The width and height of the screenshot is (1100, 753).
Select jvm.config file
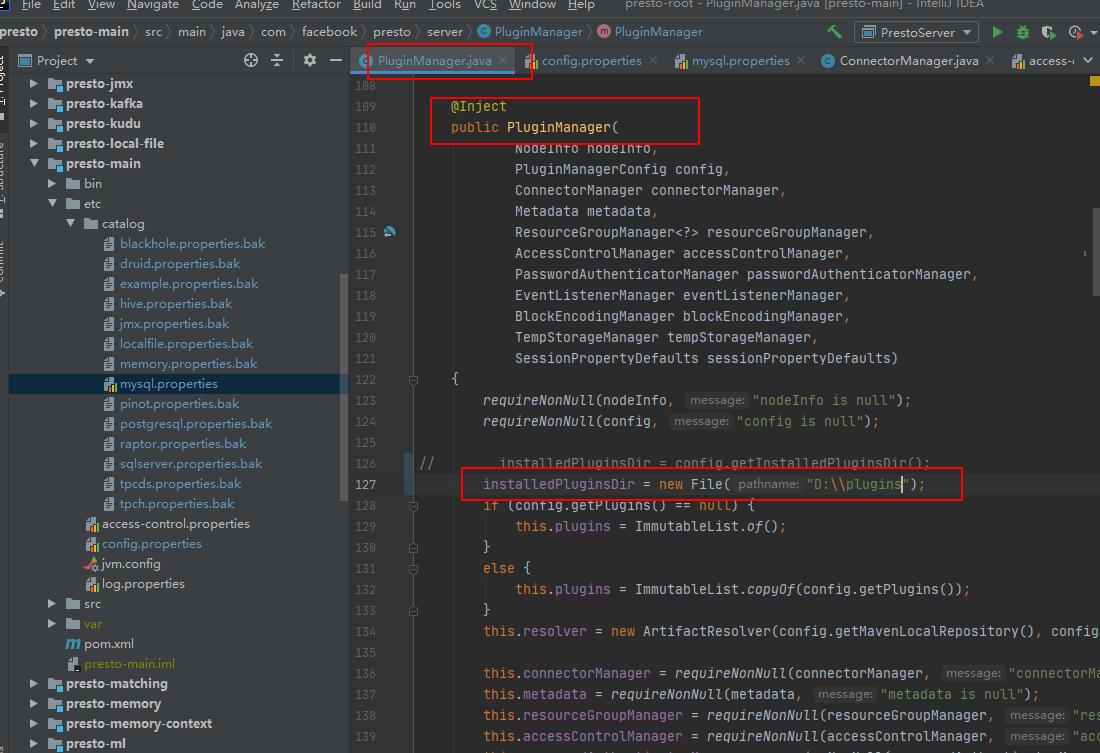[x=130, y=564]
